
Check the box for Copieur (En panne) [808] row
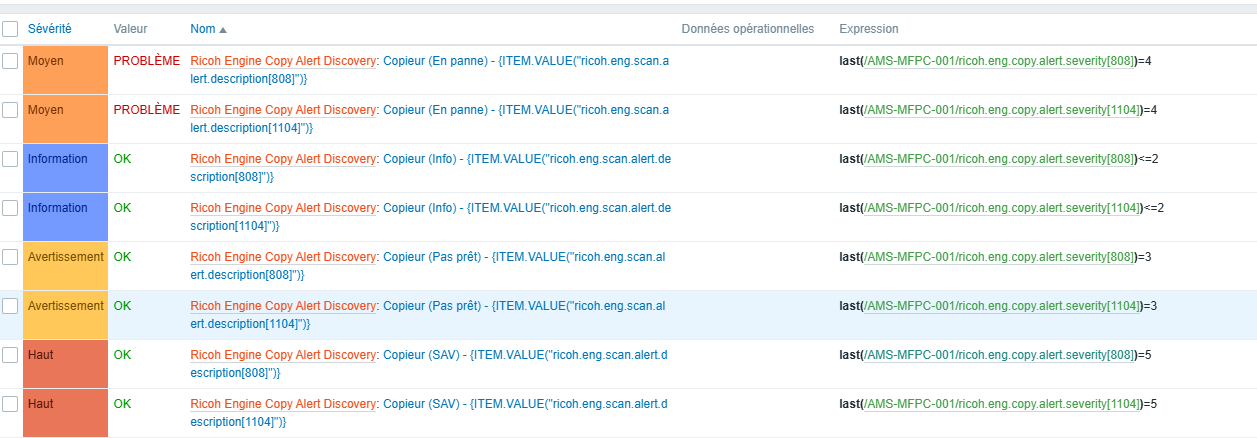10,61
